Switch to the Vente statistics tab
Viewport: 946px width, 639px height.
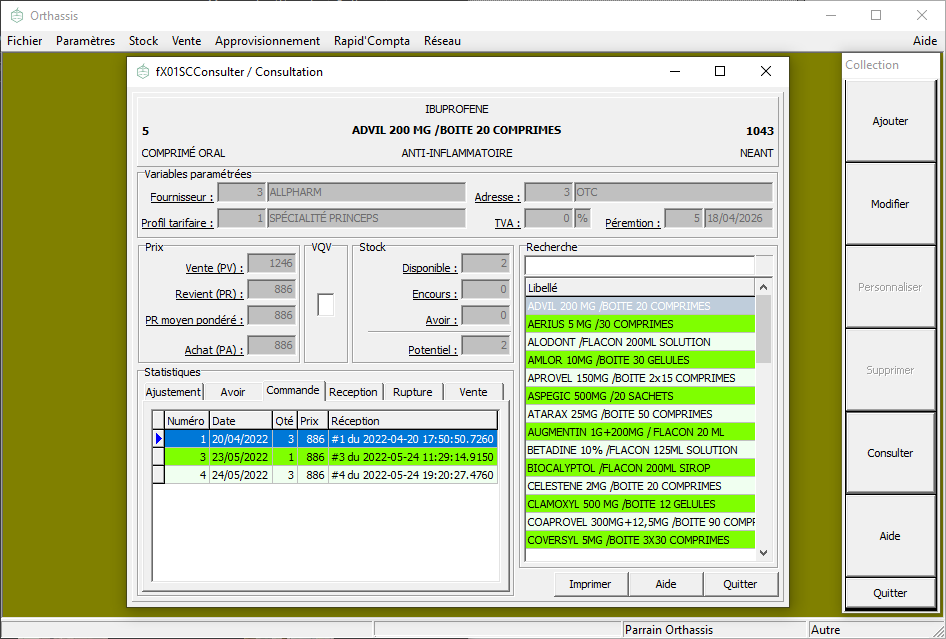[473, 392]
